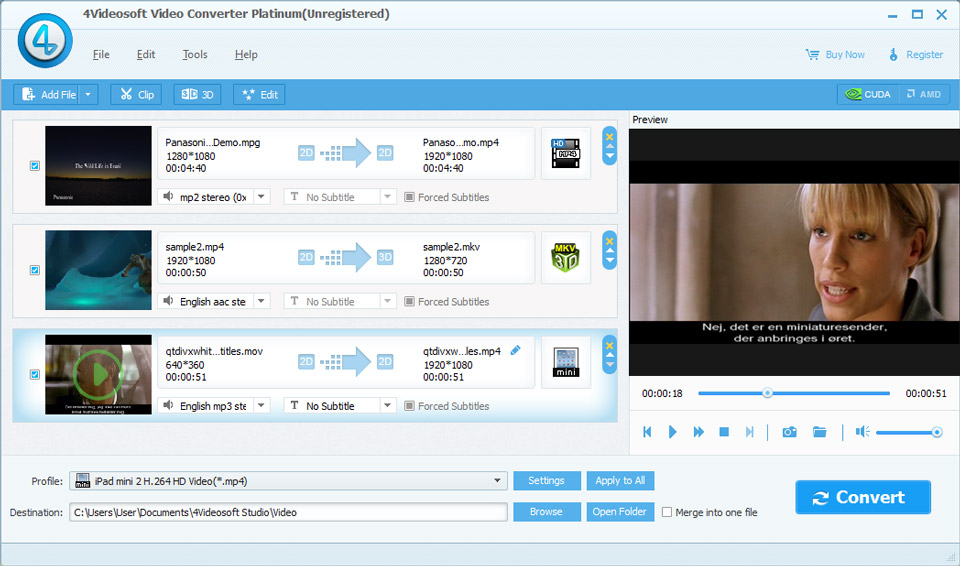Select the sample2.mp4 video thumbnail
This screenshot has width=960, height=566.
99,270
